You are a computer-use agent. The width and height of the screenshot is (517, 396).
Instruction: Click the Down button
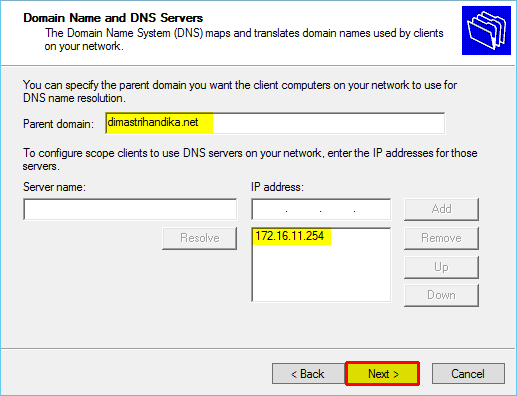coord(441,295)
